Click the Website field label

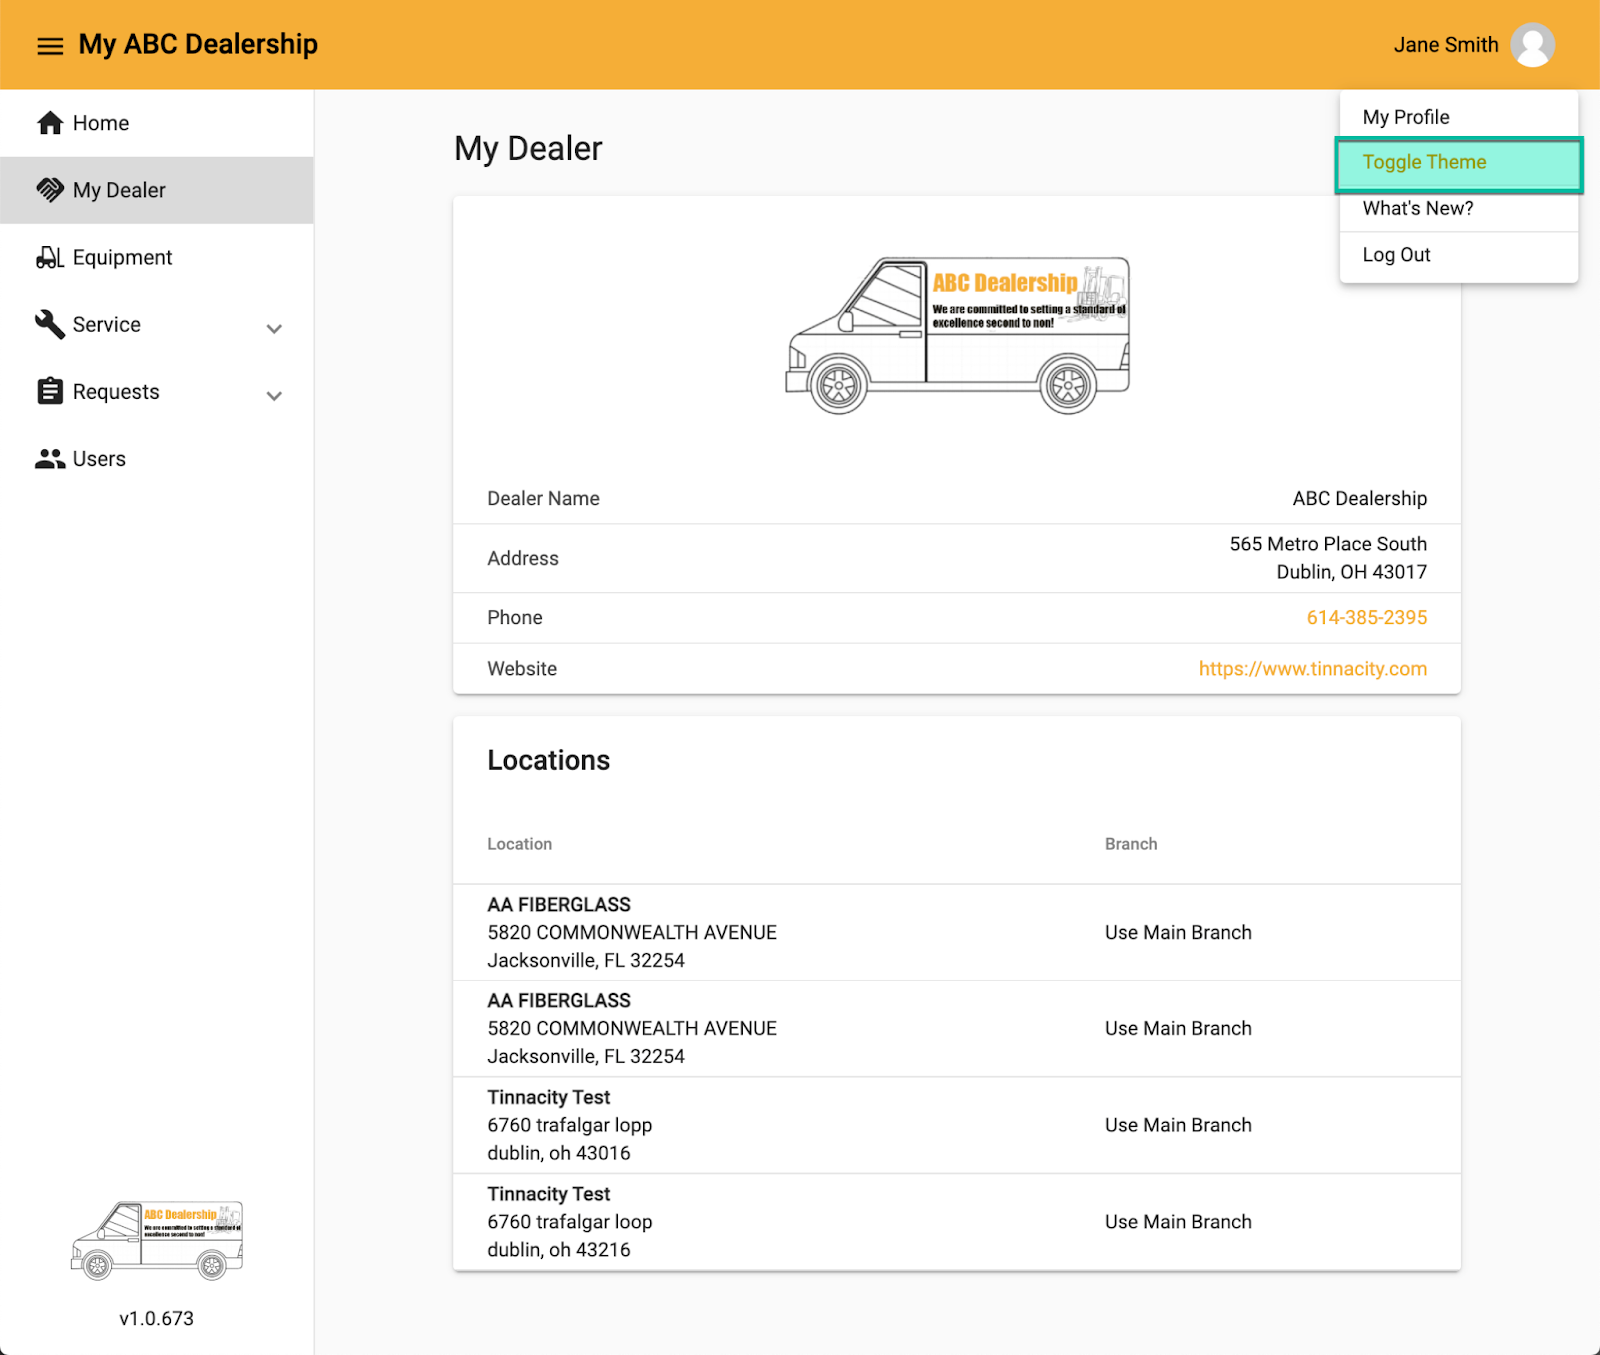click(x=522, y=668)
